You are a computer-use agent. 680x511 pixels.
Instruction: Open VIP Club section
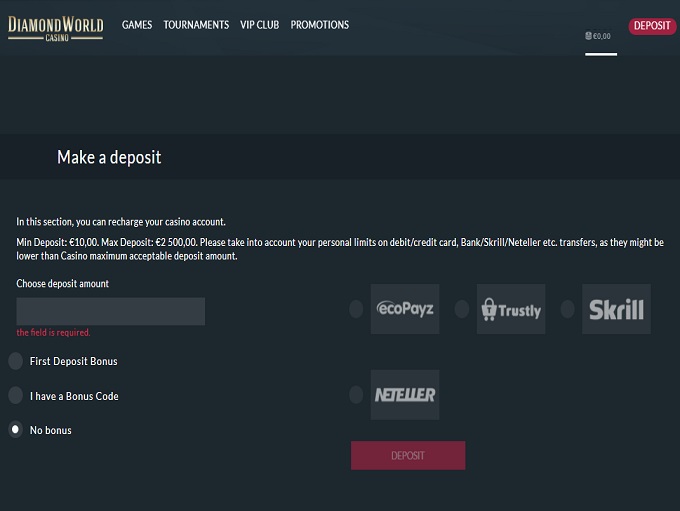click(x=260, y=25)
